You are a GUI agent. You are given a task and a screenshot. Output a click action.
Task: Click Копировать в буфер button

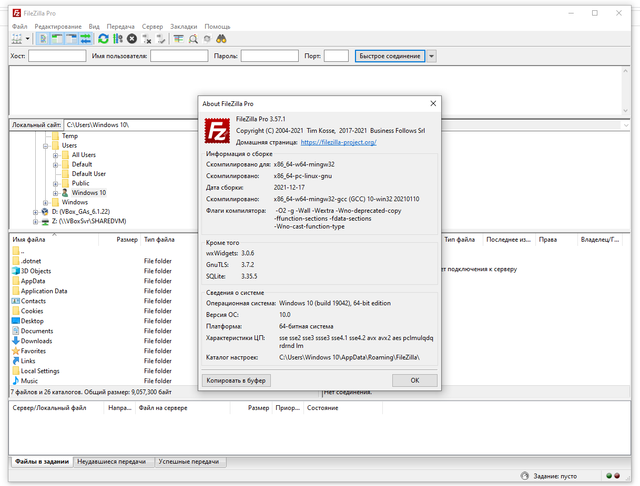click(x=236, y=380)
